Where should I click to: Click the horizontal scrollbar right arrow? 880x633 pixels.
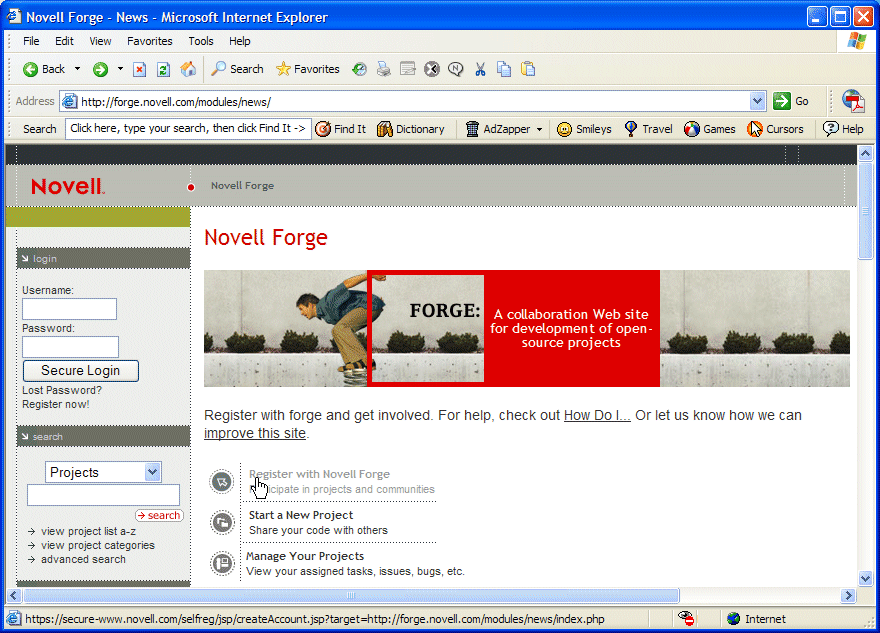coord(848,595)
